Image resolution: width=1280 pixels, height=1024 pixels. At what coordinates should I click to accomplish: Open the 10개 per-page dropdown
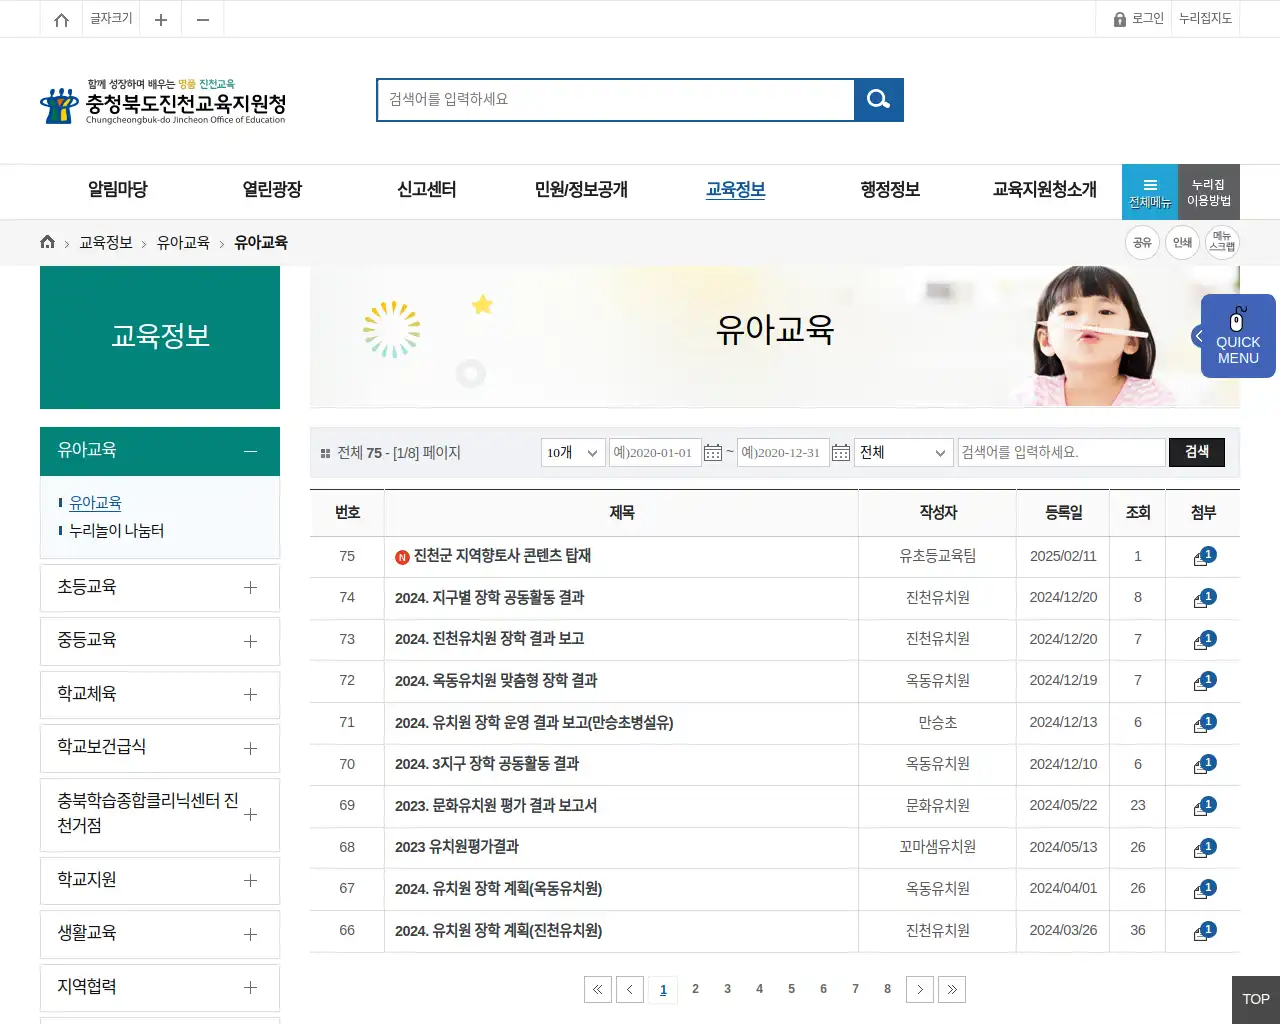[573, 453]
